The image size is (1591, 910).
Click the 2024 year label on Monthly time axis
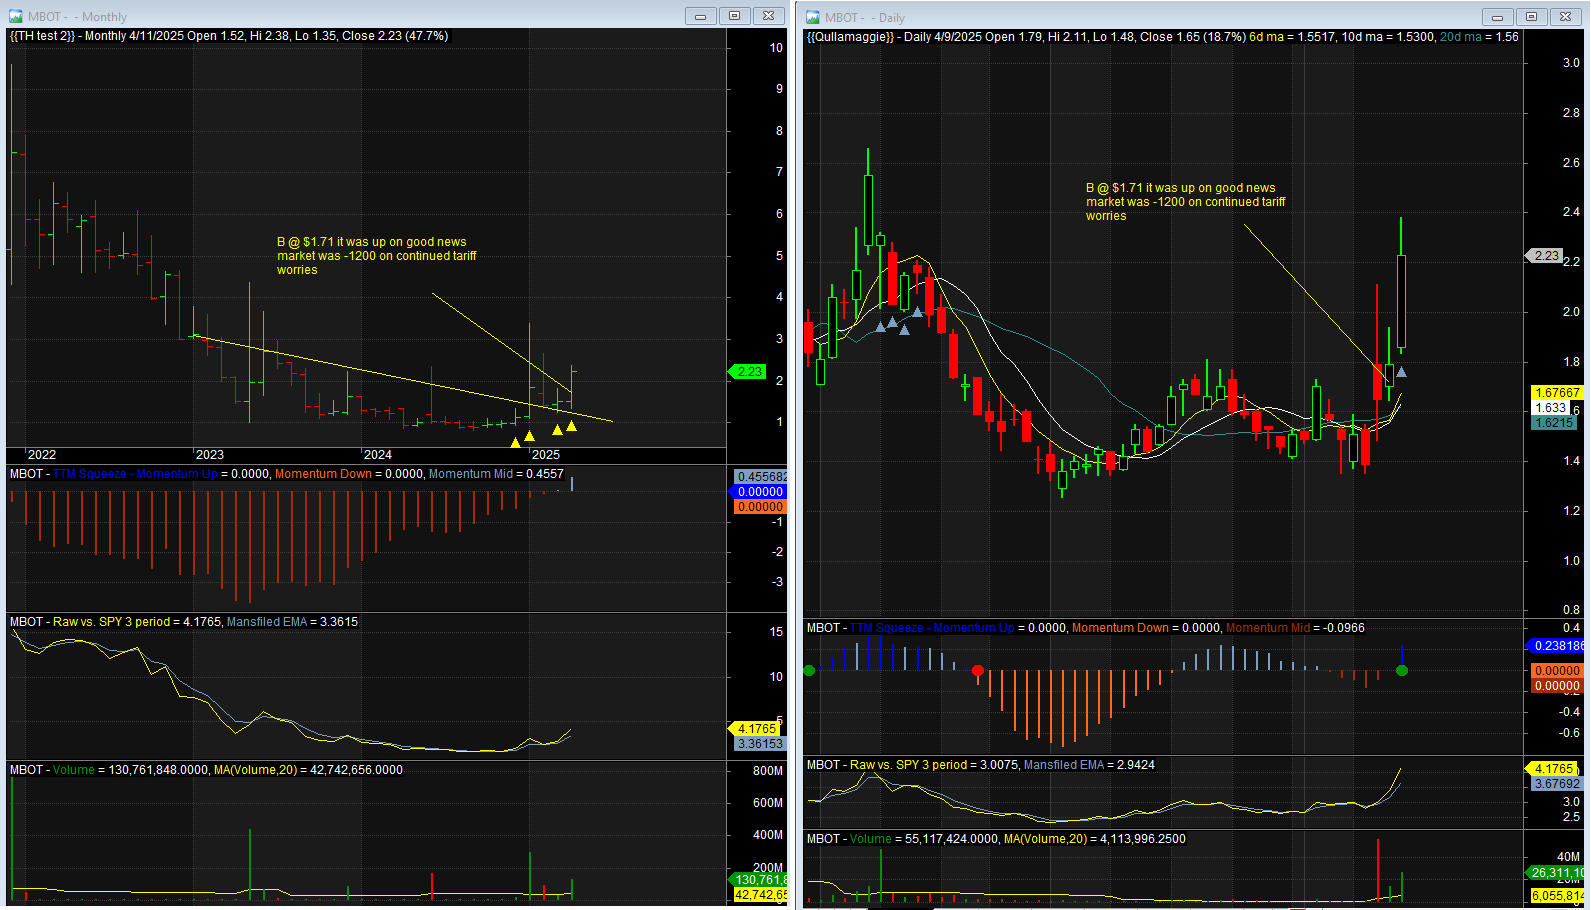click(x=378, y=455)
